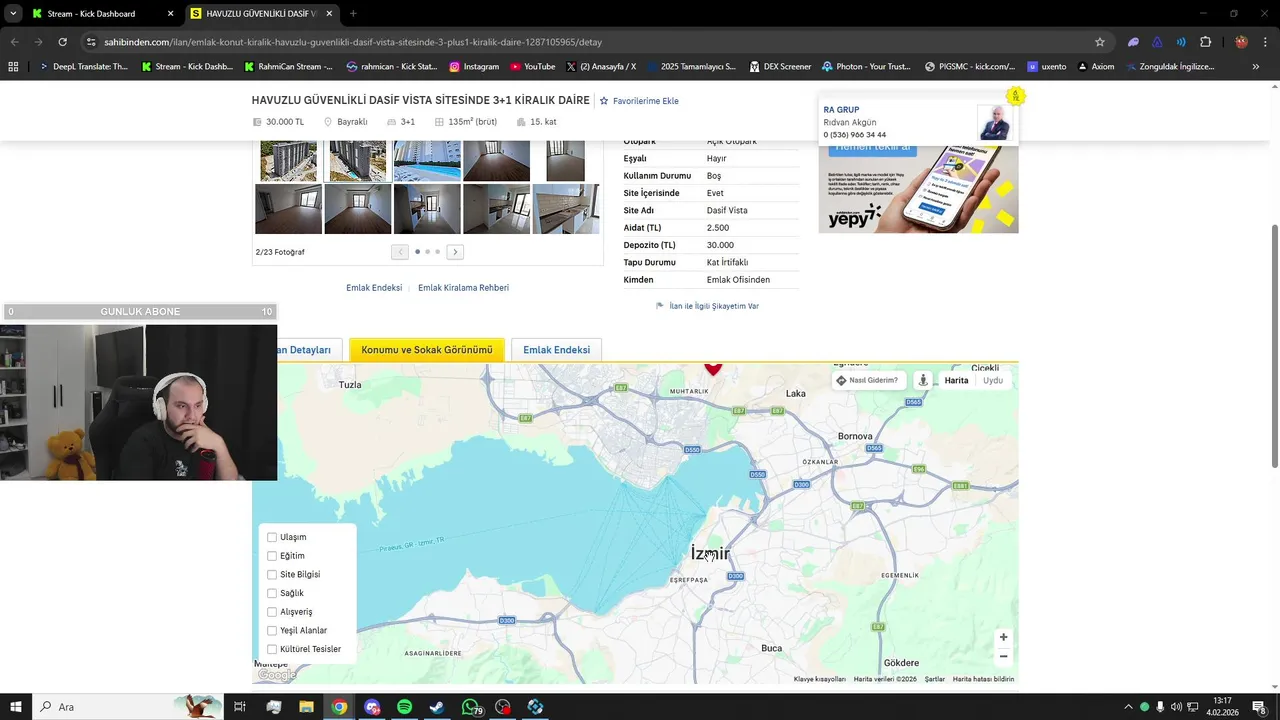
Task: Switch to the Emlak Endeksi tab
Action: tap(556, 350)
